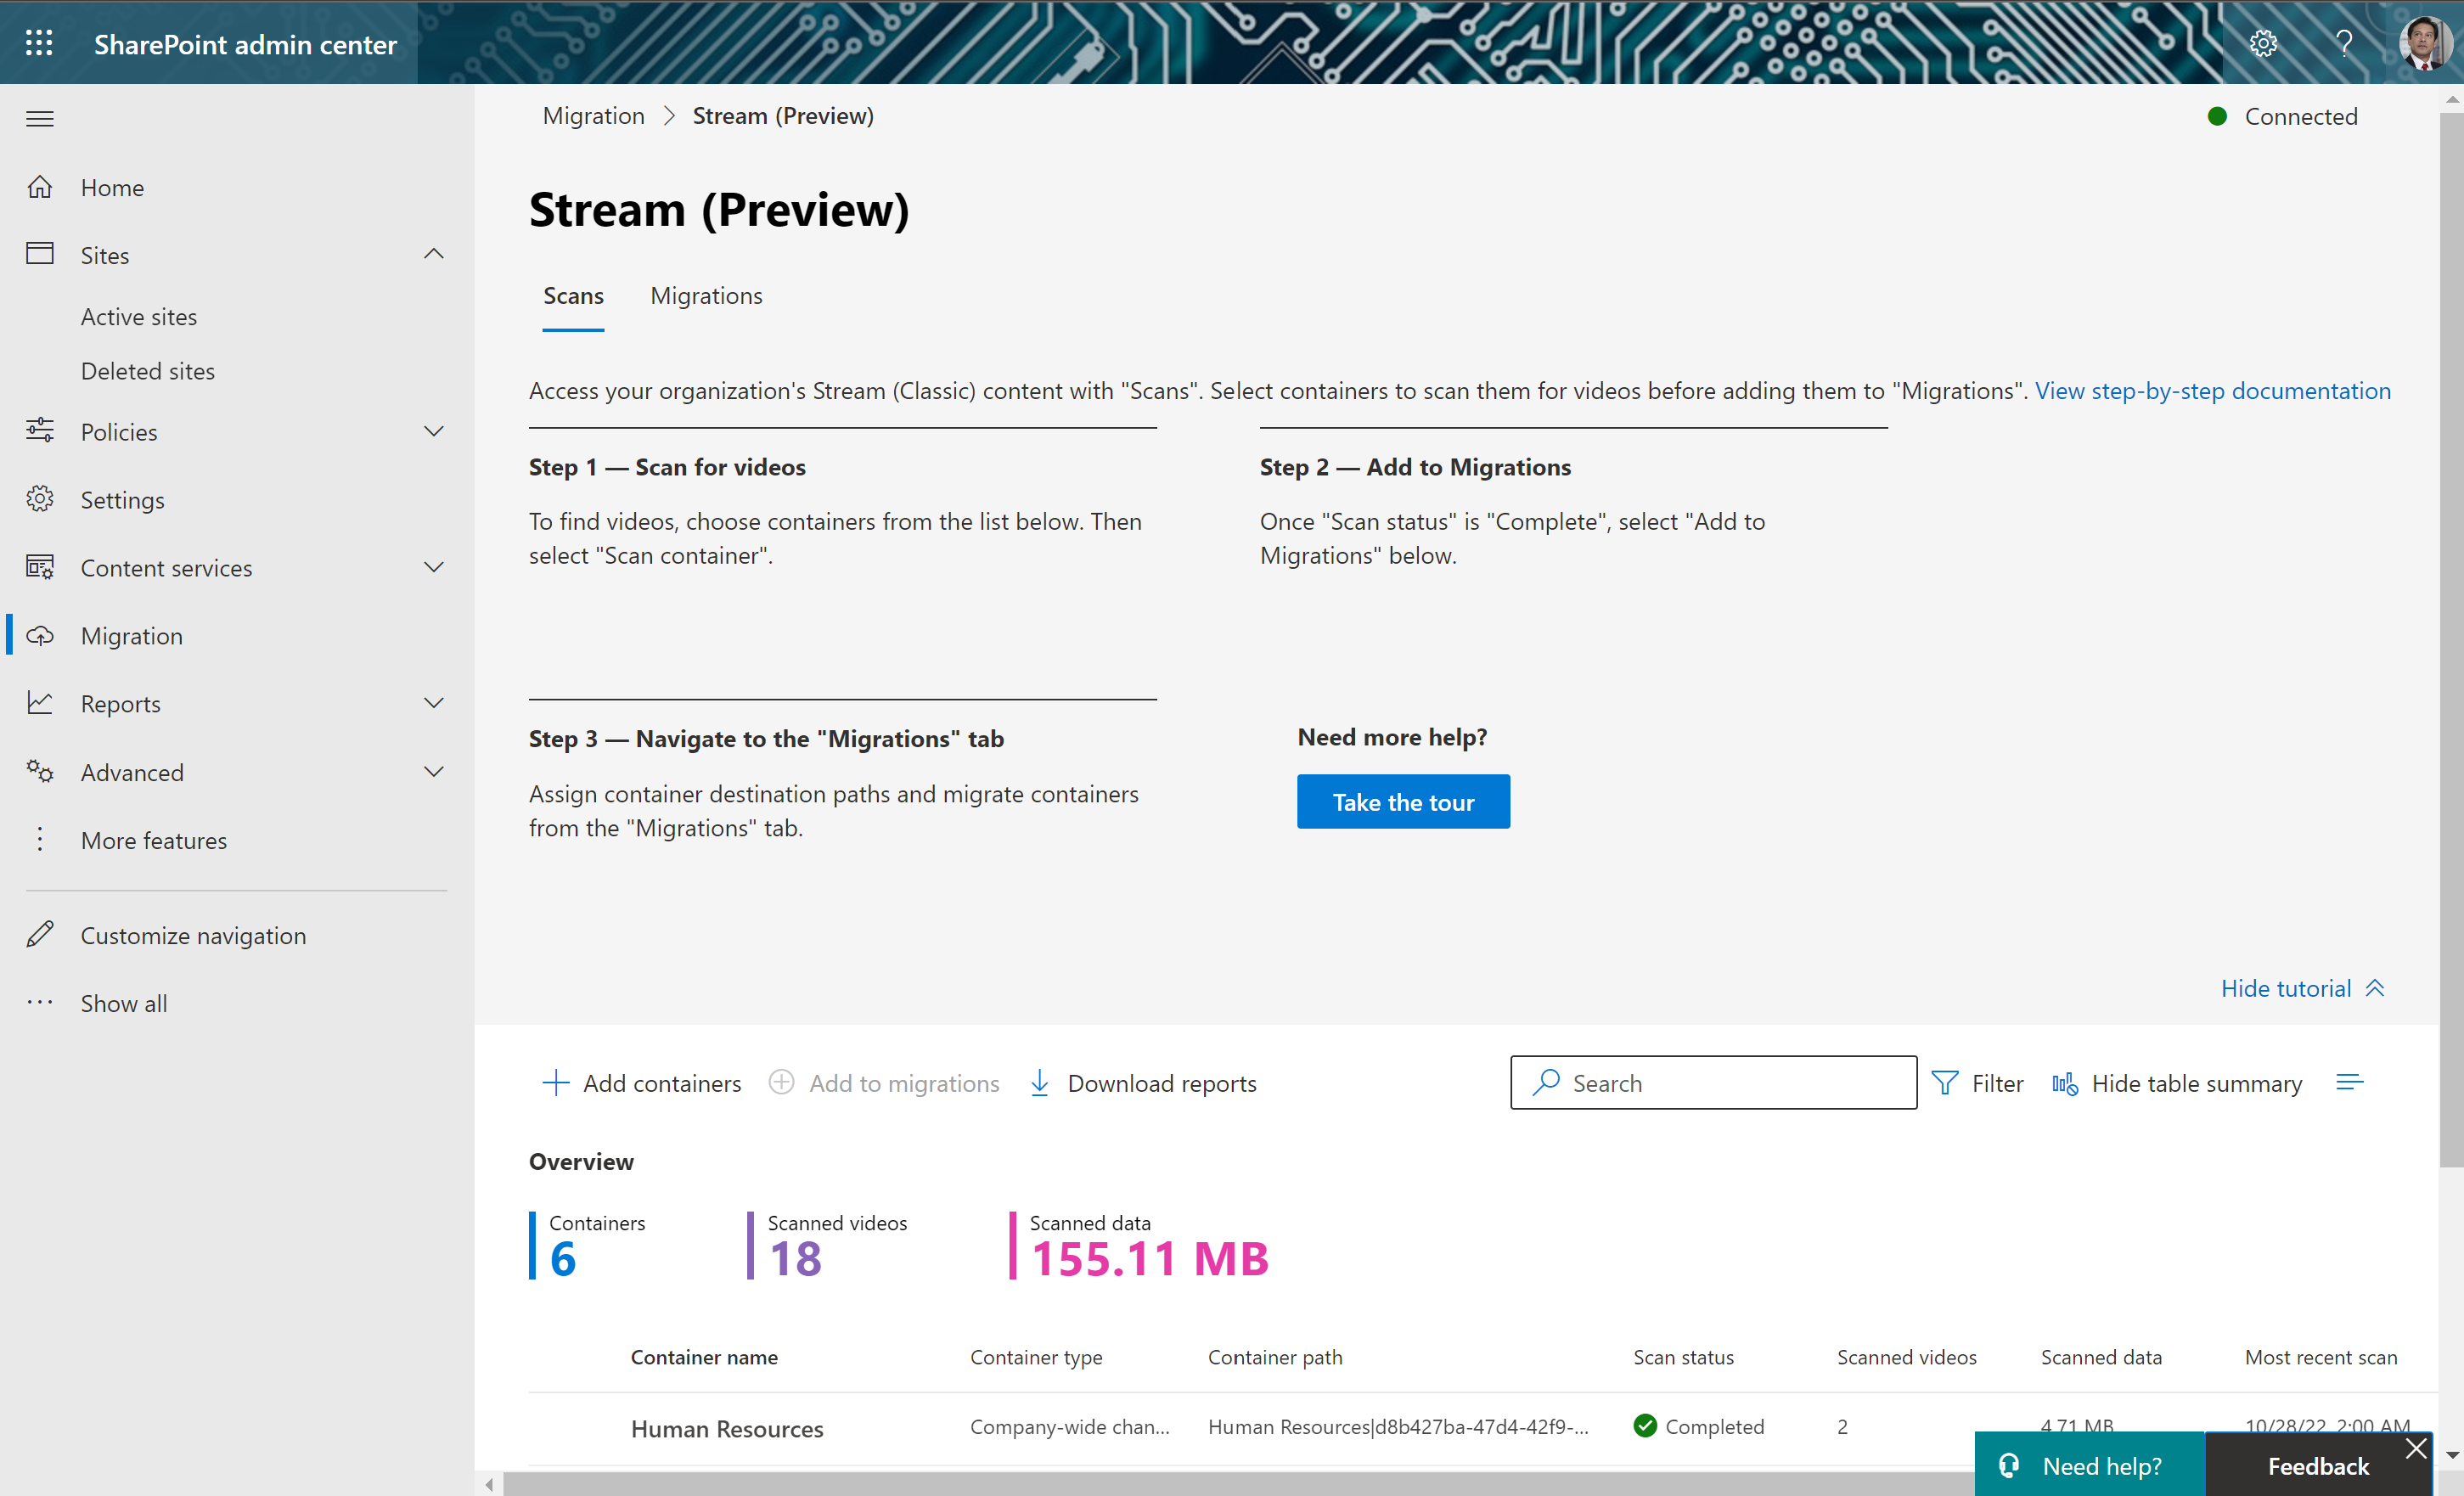This screenshot has height=1496, width=2464.
Task: Collapse the navigation with the hamburger icon
Action: tap(40, 118)
